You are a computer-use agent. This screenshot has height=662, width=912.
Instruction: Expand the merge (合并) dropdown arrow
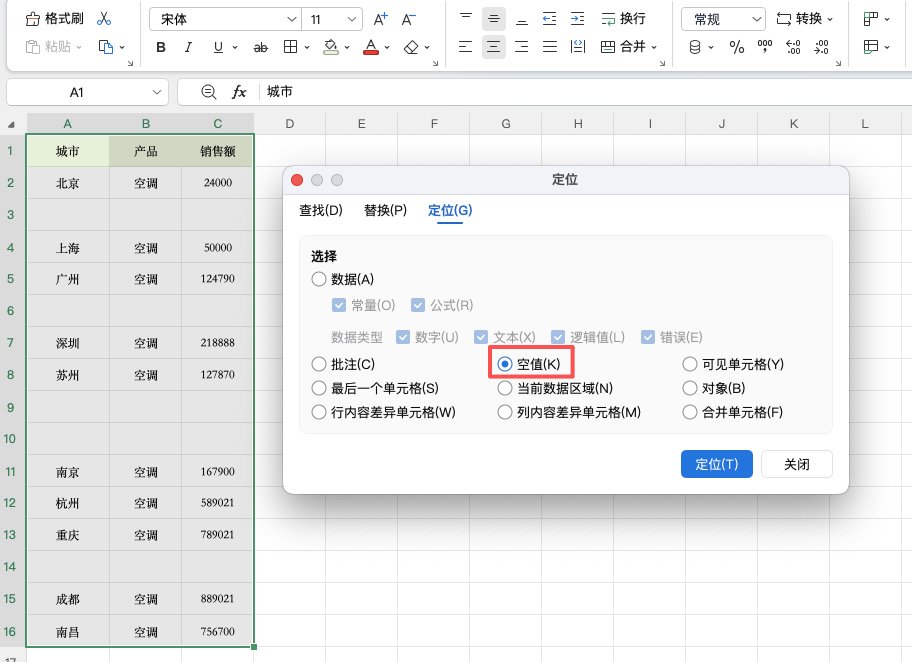coord(654,47)
